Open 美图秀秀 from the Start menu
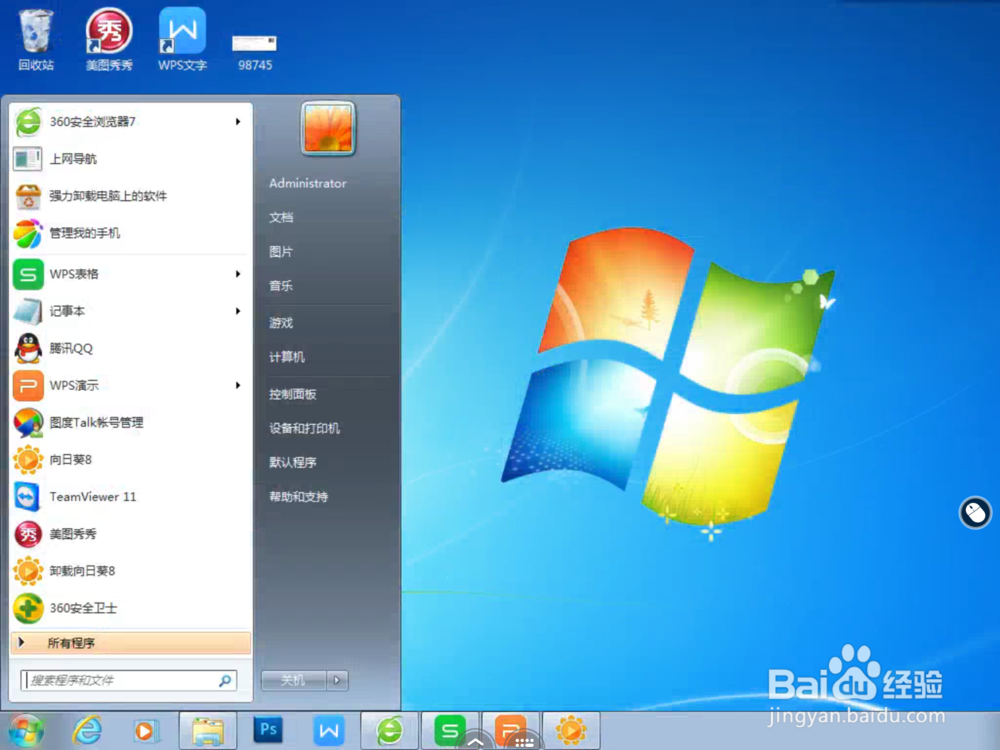Image resolution: width=1000 pixels, height=750 pixels. point(71,534)
